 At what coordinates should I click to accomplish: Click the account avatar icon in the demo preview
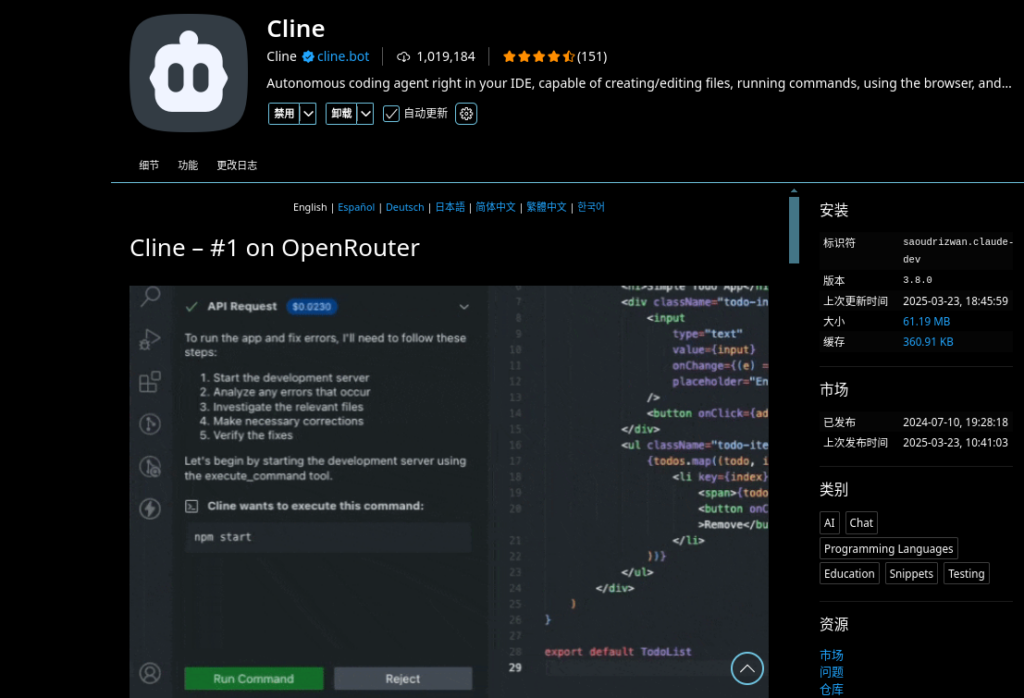click(x=150, y=673)
